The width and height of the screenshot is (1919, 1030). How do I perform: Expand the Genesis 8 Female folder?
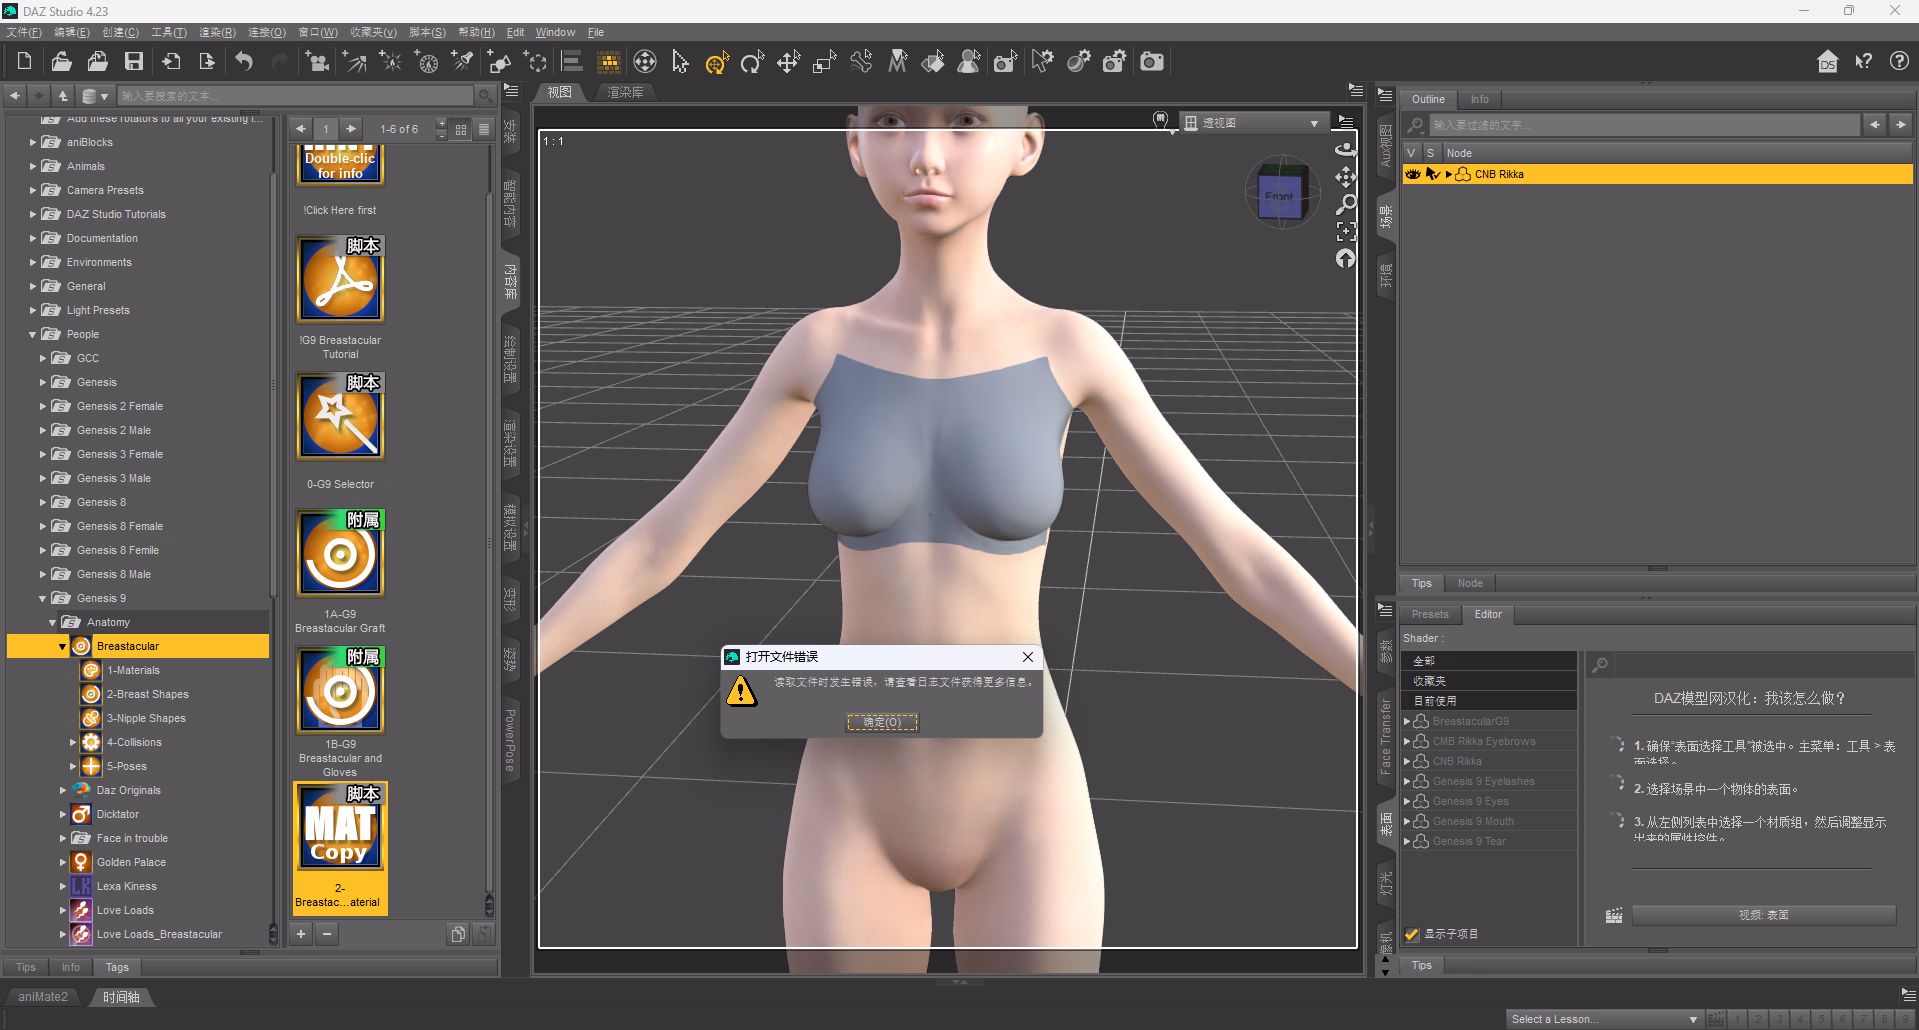(43, 526)
